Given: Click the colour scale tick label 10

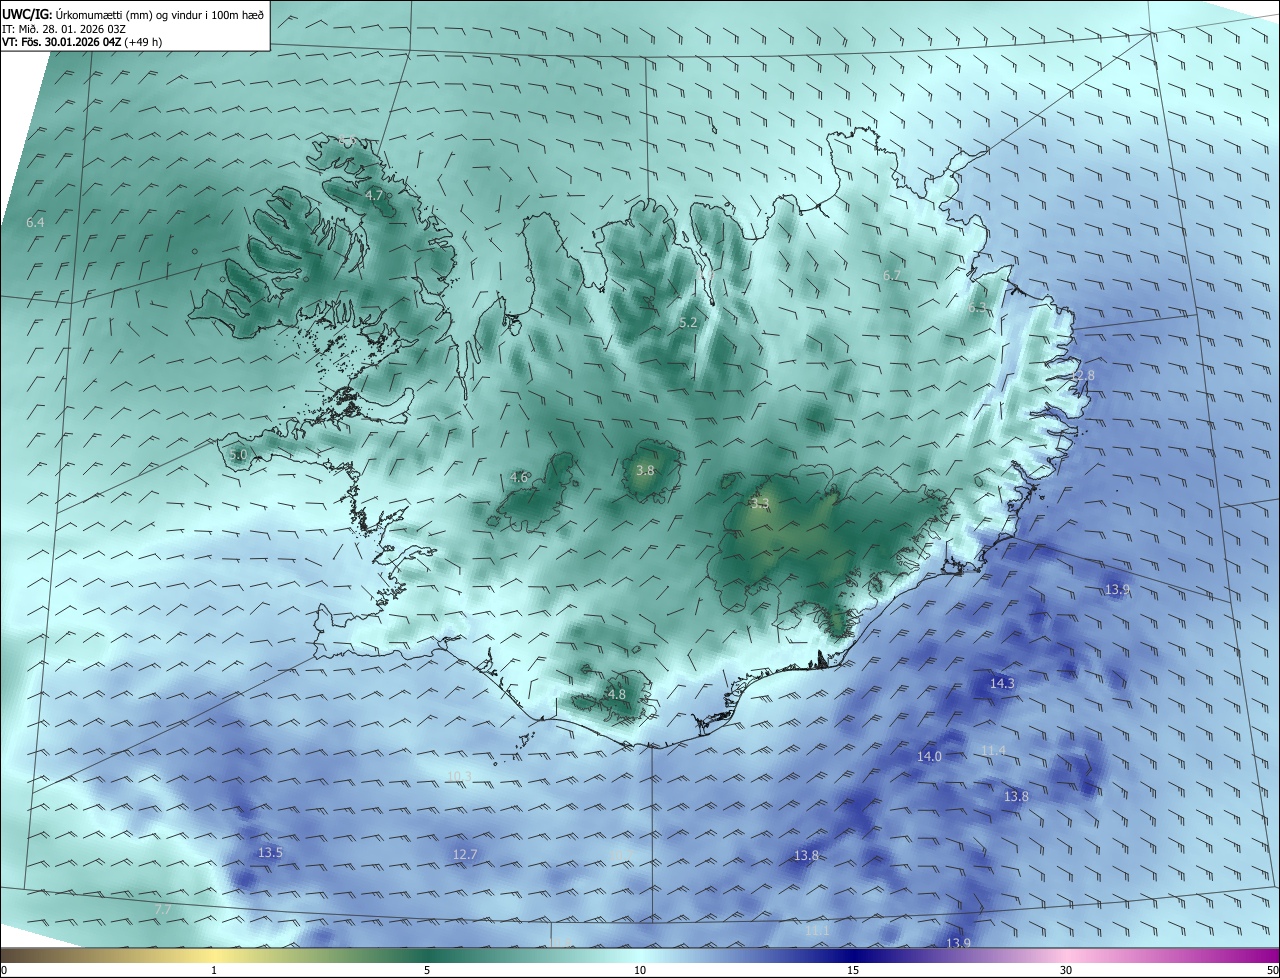Looking at the screenshot, I should 640,971.
